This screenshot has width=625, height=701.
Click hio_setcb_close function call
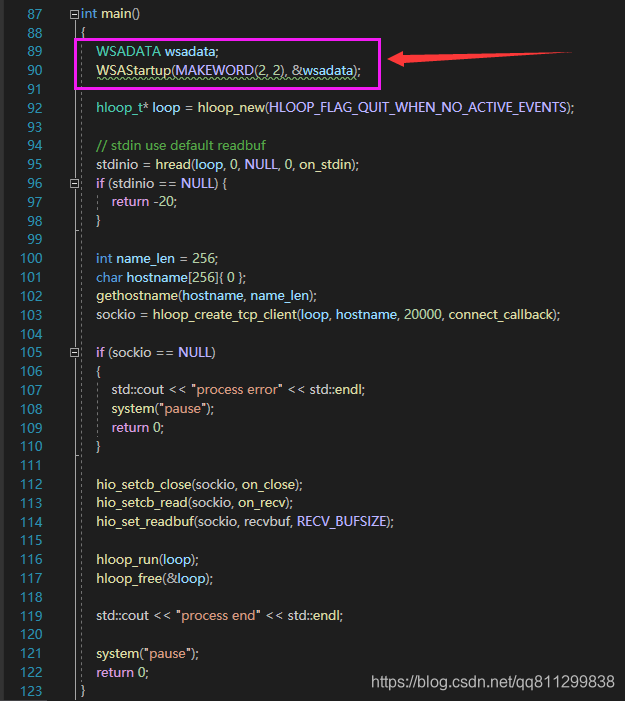tap(144, 485)
